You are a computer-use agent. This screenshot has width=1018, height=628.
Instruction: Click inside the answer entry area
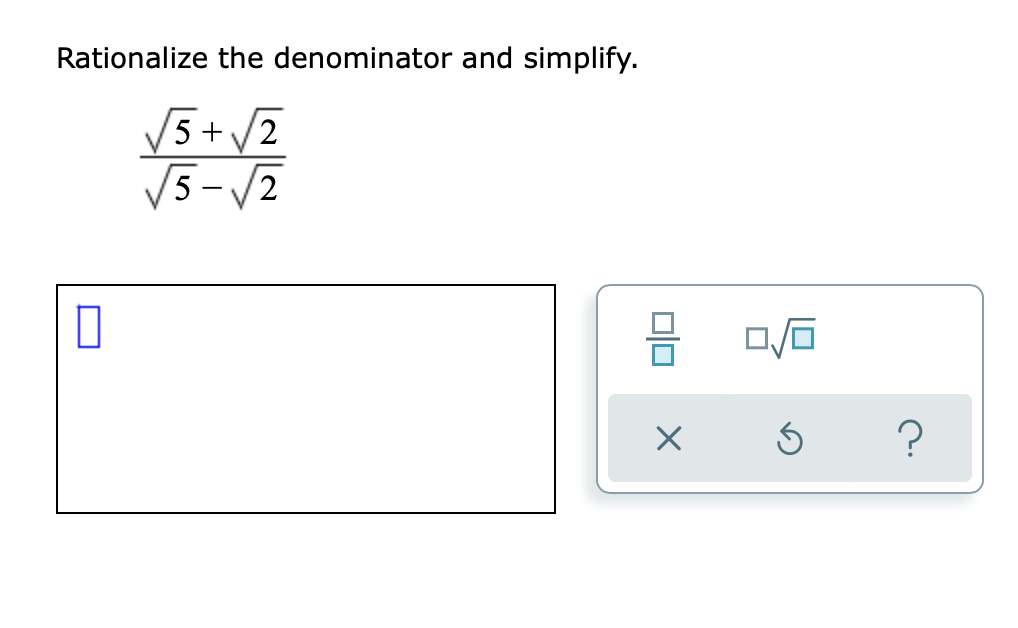300,400
